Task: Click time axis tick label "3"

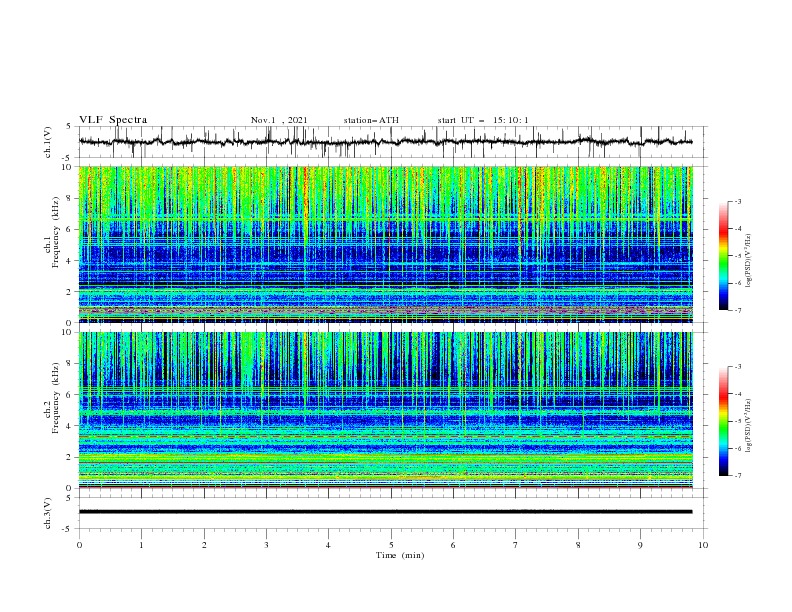Action: (266, 545)
